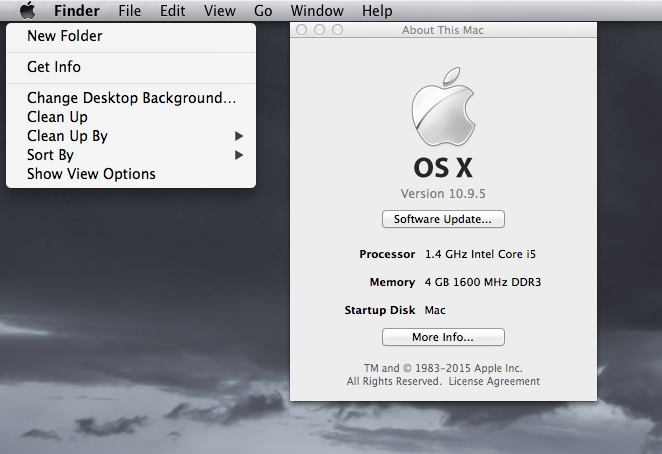Open the Go menu
The image size is (662, 454).
(x=263, y=11)
